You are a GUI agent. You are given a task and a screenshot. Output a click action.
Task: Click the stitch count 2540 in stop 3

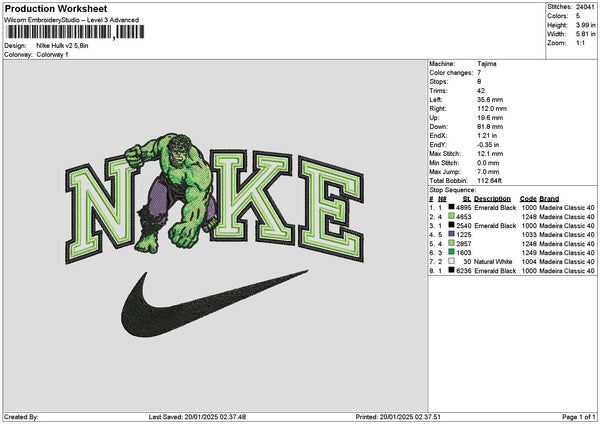pyautogui.click(x=464, y=226)
